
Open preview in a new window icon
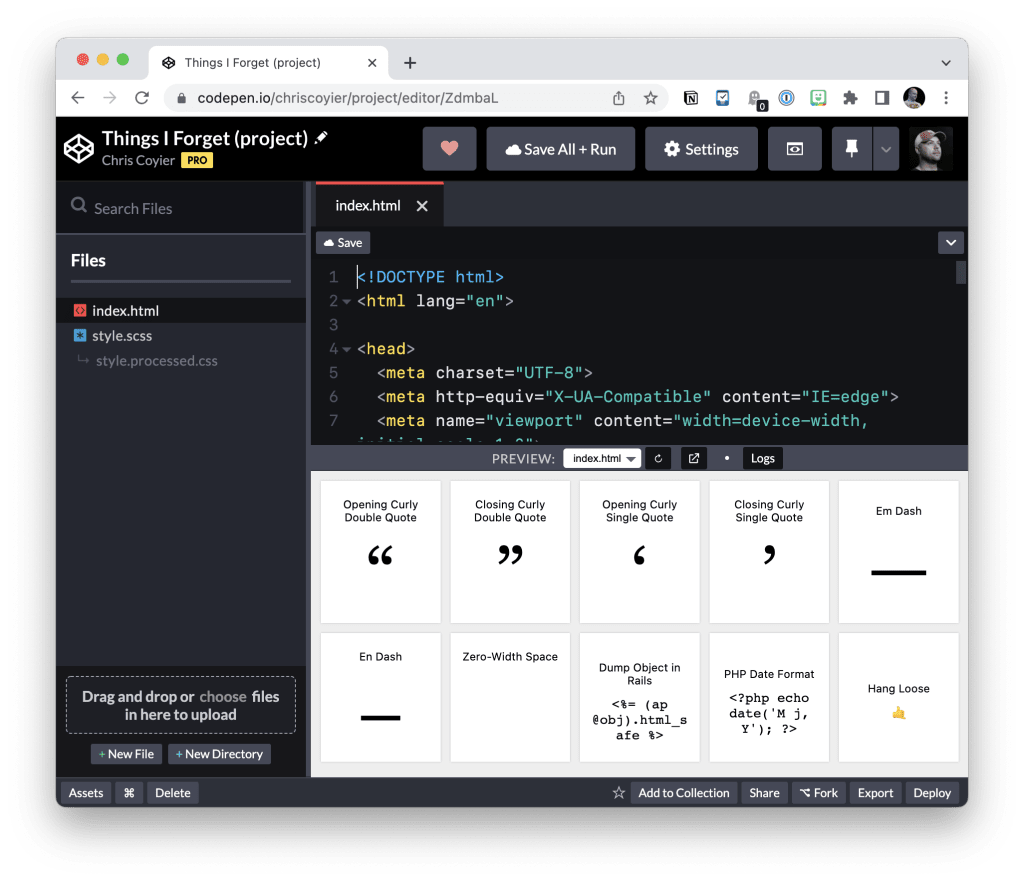coord(693,458)
